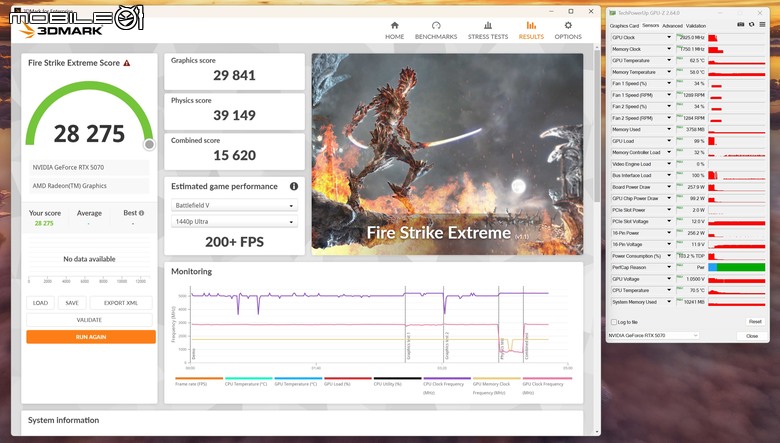This screenshot has width=780, height=443.
Task: Open the Battlefield V game dropdown
Action: (x=234, y=205)
